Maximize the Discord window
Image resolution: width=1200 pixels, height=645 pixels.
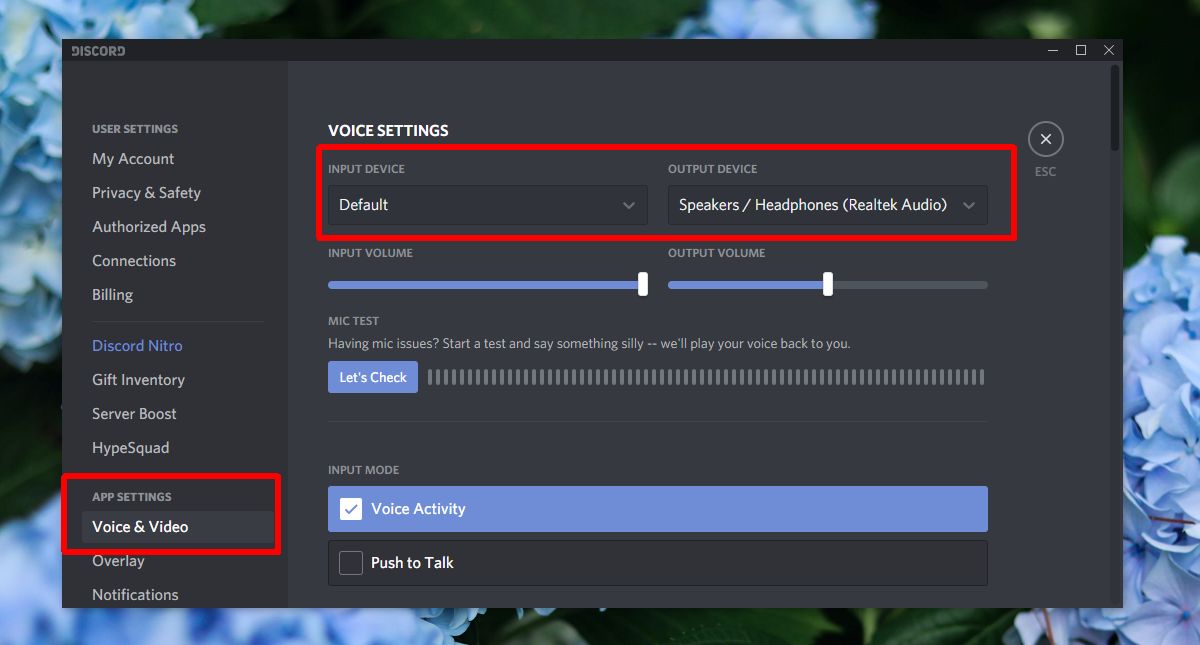[x=1081, y=50]
